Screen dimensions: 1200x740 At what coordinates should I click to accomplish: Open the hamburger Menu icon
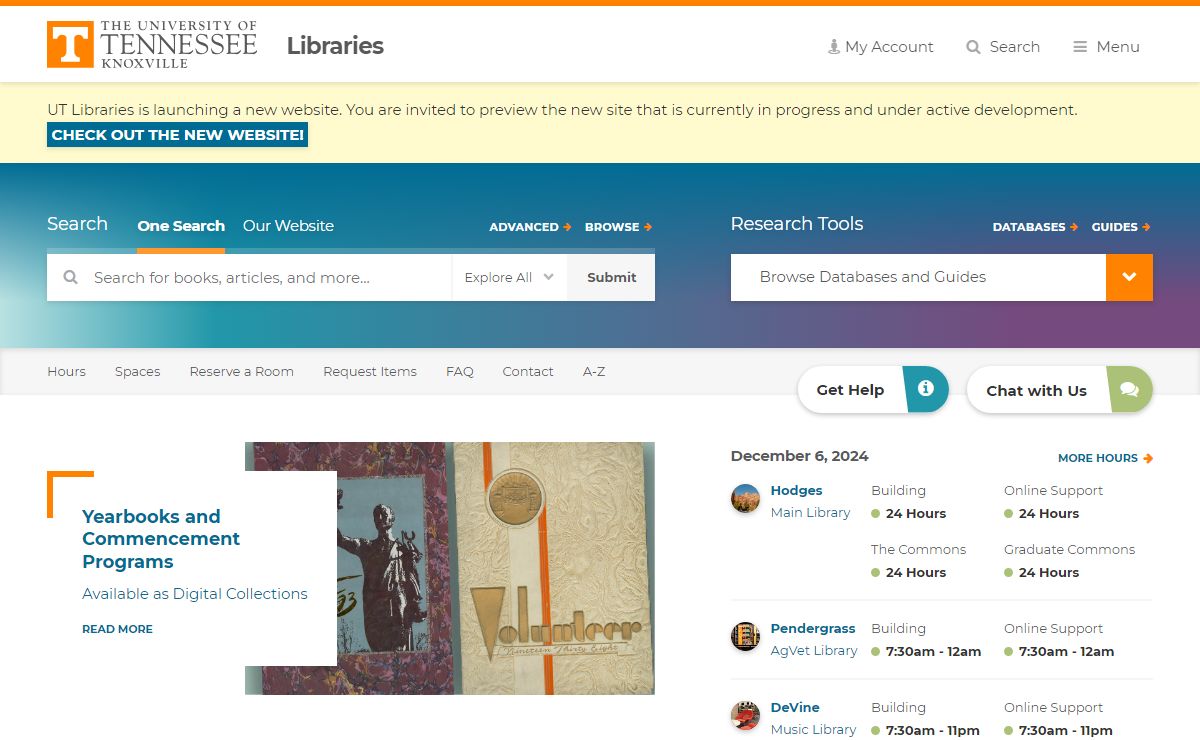1080,47
